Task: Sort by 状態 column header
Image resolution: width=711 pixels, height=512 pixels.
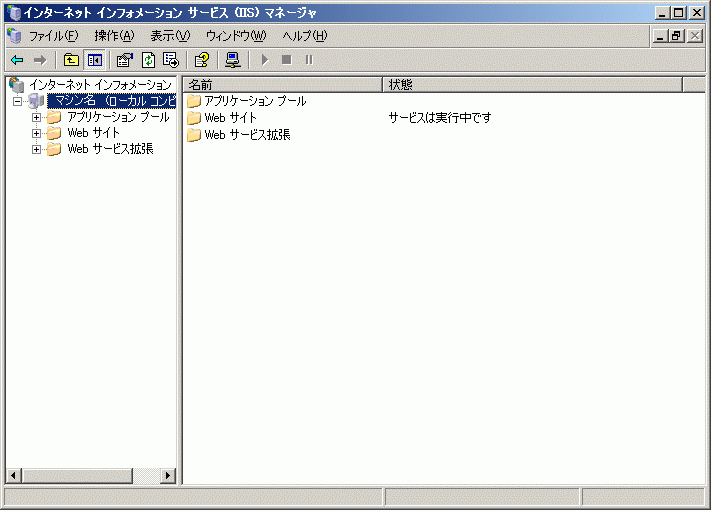Action: 533,85
